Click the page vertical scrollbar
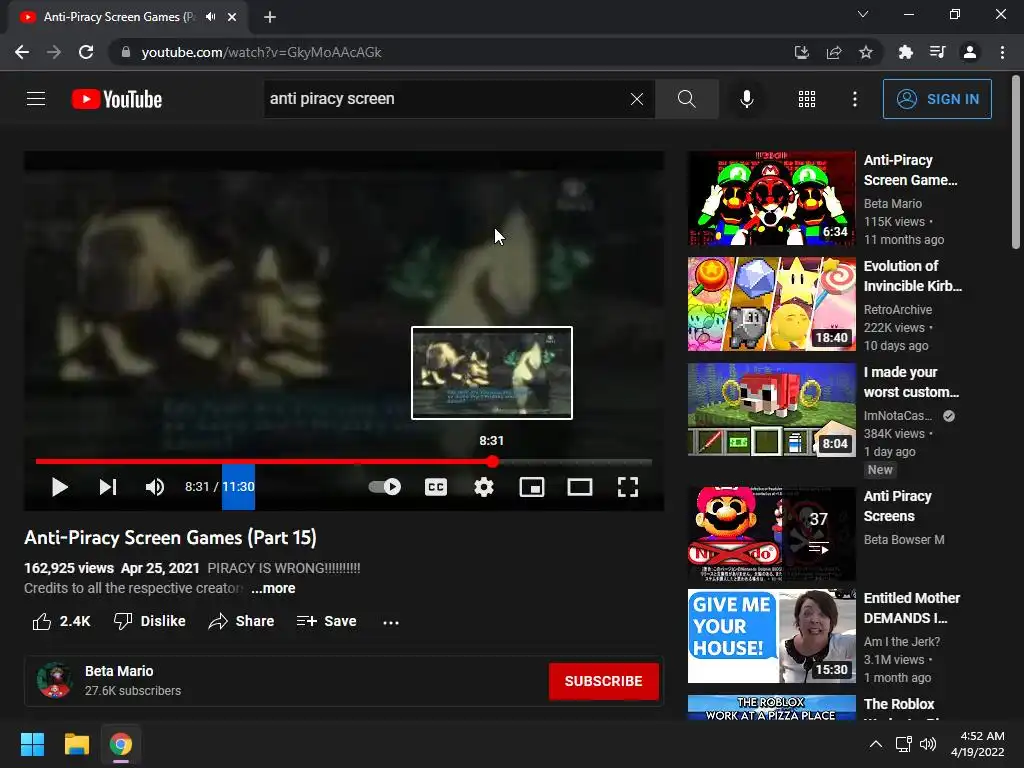1024x768 pixels. (x=1016, y=163)
